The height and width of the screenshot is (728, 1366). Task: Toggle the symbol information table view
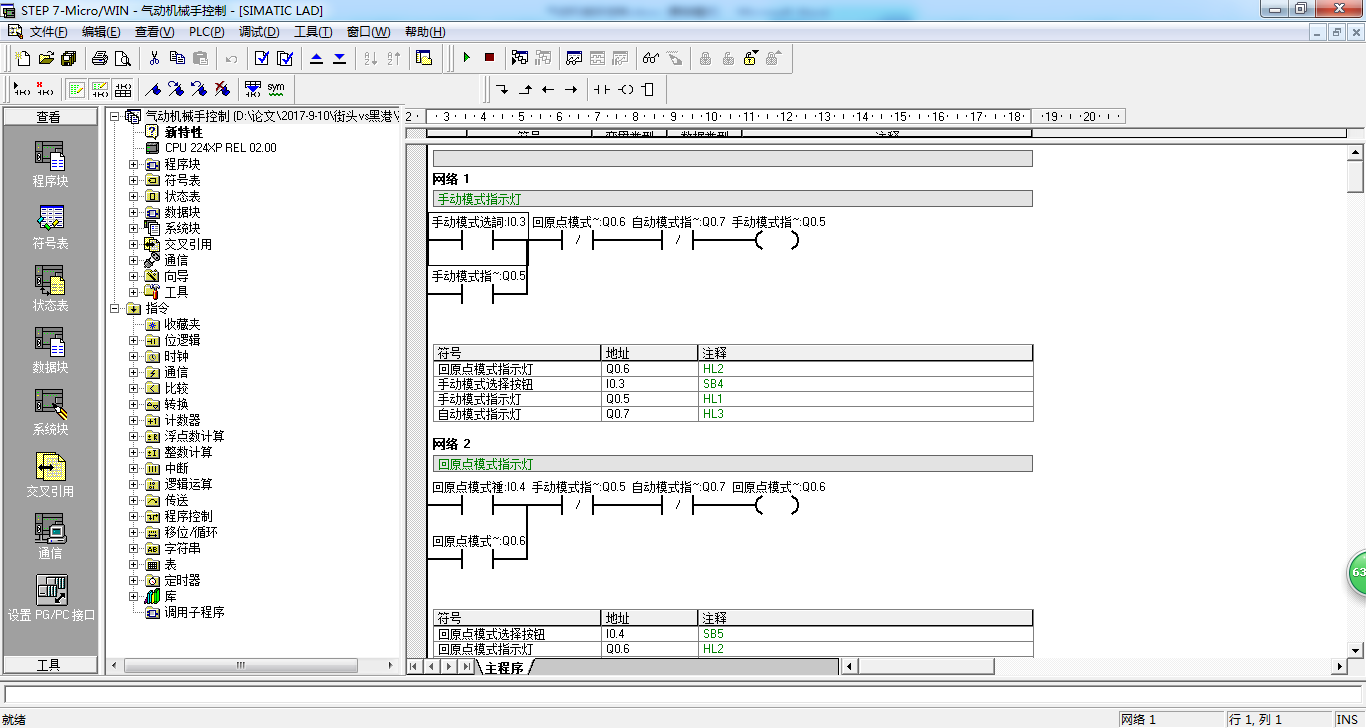pyautogui.click(x=123, y=89)
